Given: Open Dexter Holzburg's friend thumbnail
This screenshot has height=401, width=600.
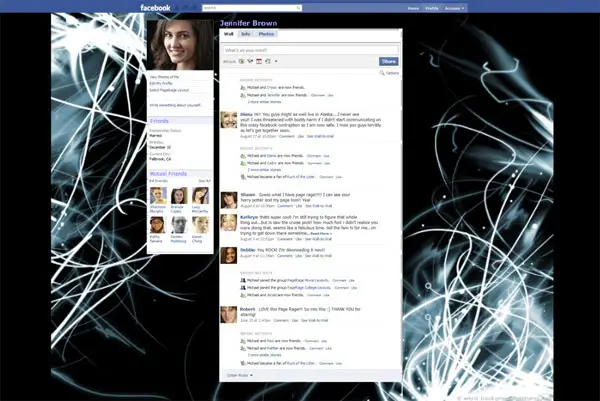Looking at the screenshot, I should 179,225.
